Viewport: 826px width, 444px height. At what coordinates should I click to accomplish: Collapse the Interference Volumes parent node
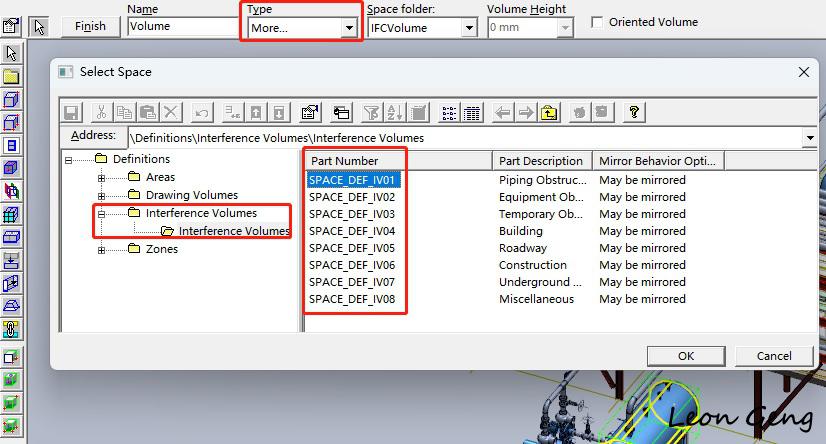click(x=101, y=214)
